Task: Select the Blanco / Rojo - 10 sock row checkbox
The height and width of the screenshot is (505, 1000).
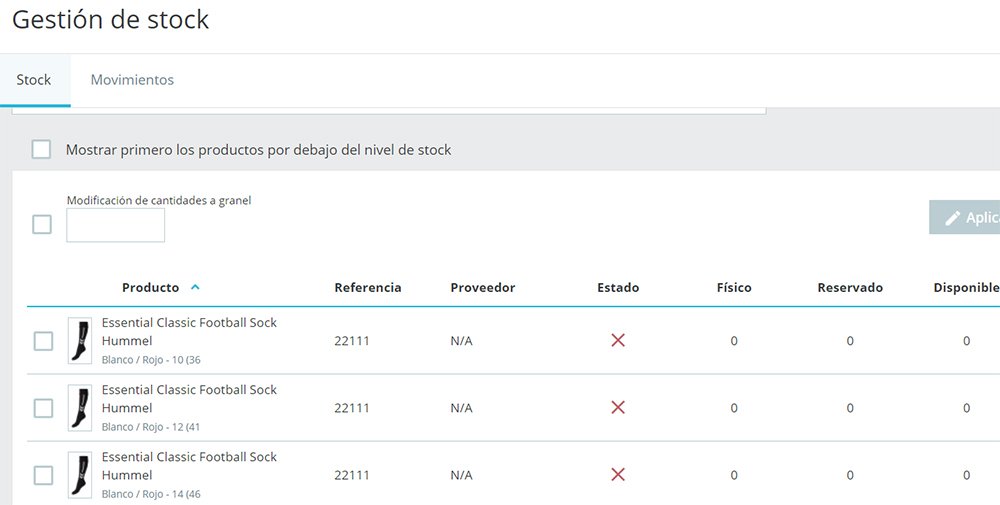Action: (44, 341)
